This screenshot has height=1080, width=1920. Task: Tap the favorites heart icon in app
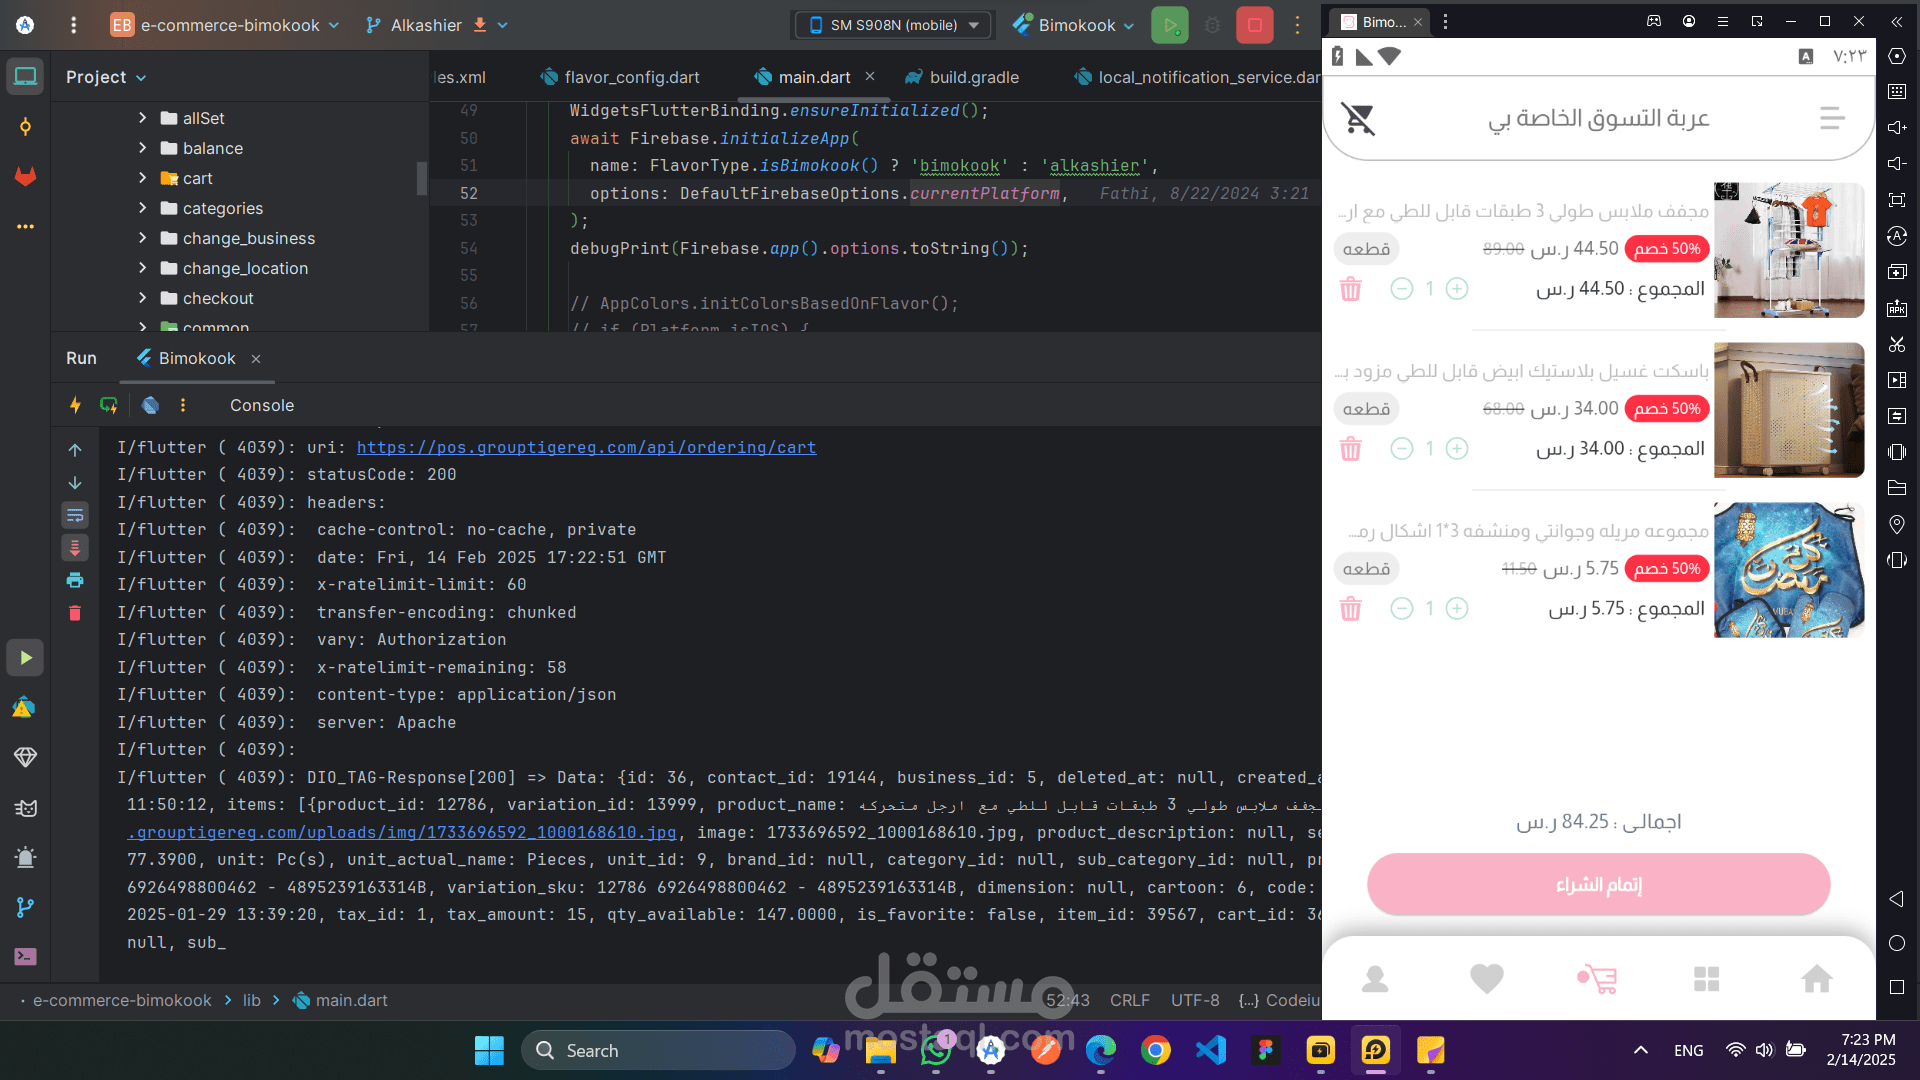(1486, 978)
